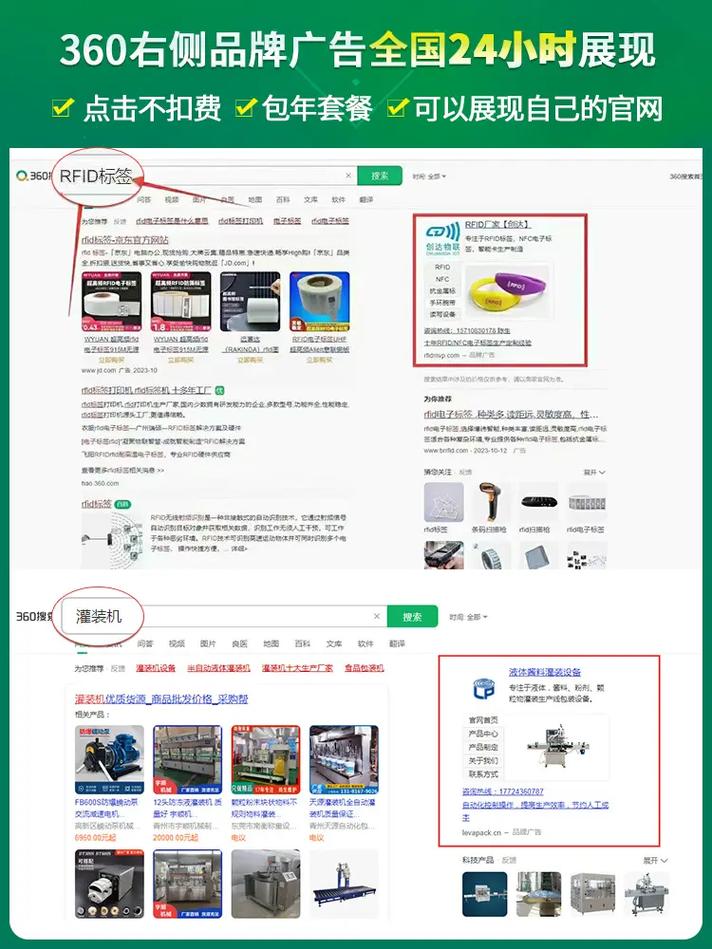Click the 360搜索 logo beside the 灌装机 search

[x=35, y=616]
